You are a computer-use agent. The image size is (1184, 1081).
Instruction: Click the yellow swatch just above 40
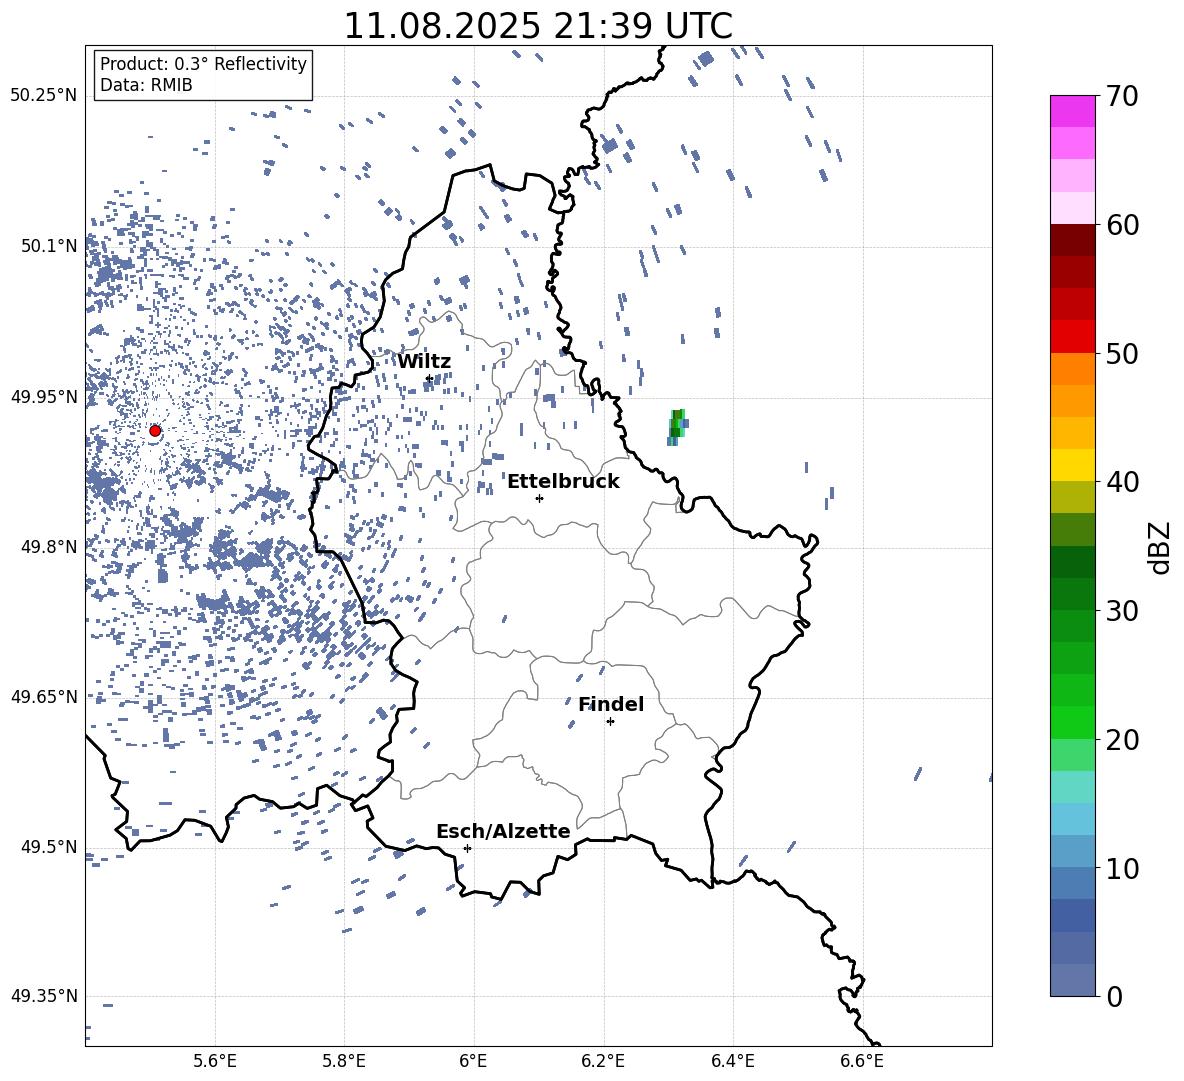pyautogui.click(x=1072, y=465)
